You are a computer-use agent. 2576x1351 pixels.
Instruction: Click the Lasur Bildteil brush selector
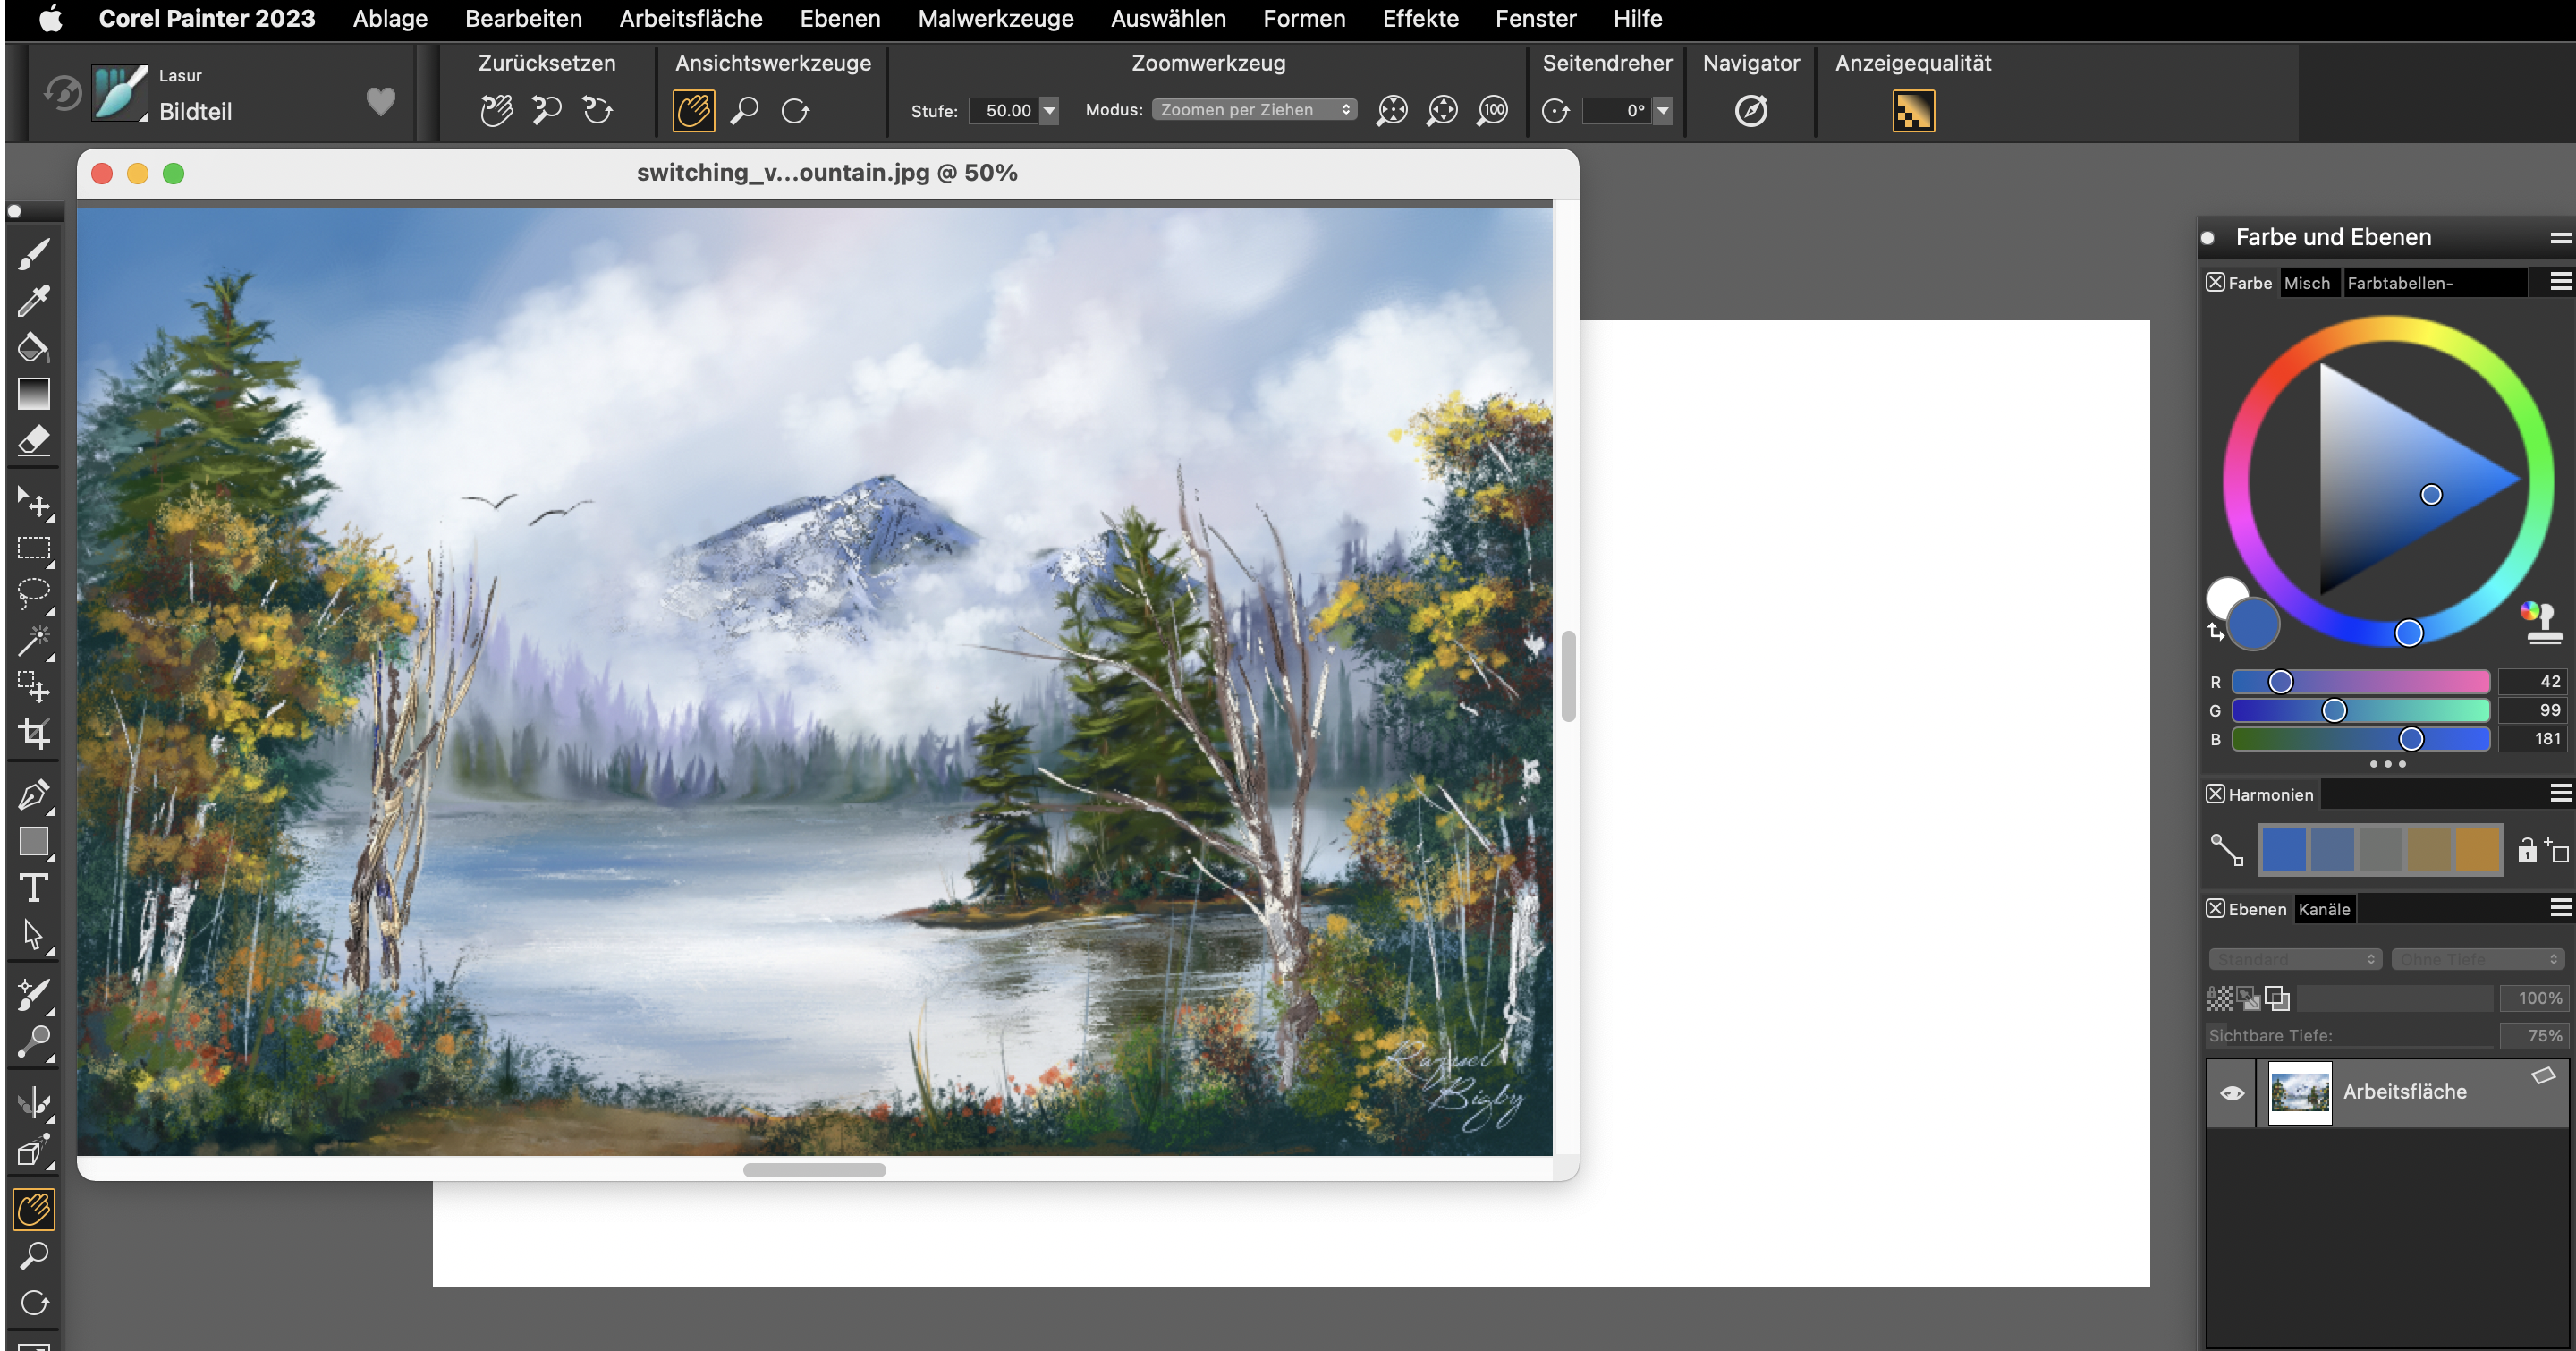click(120, 94)
